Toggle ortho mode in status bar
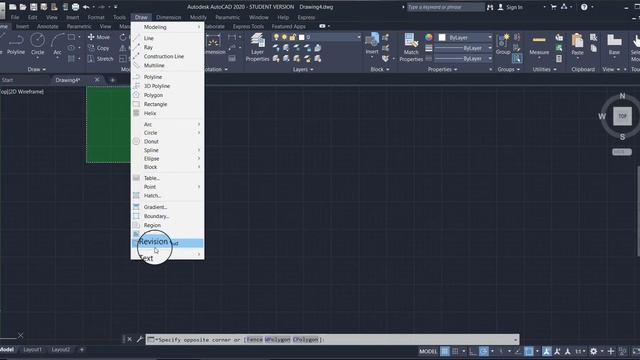 pyautogui.click(x=473, y=351)
